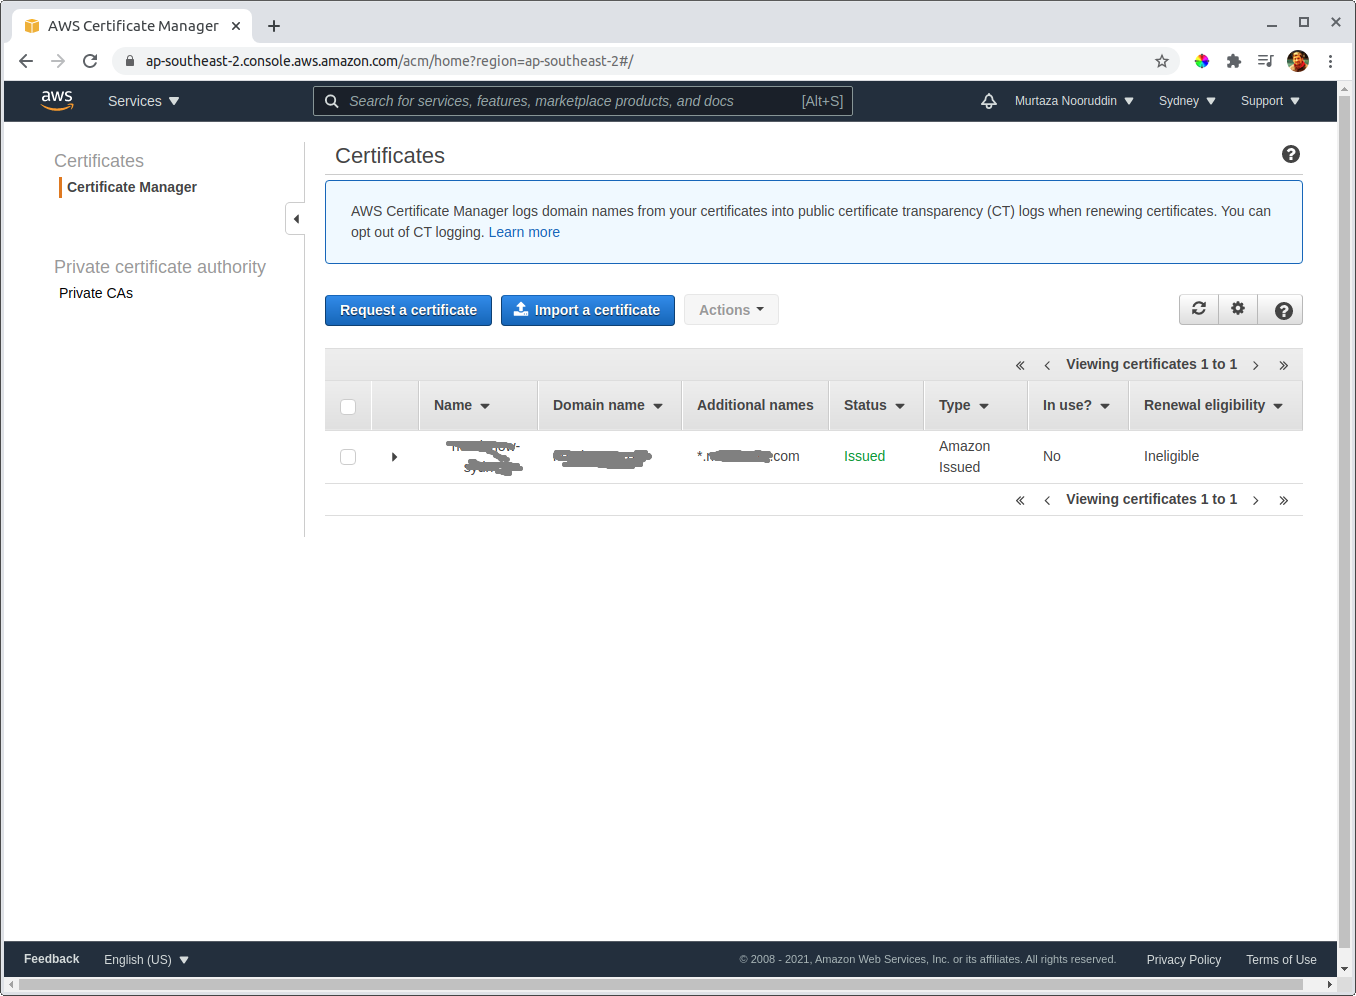Open the Support menu

click(x=1268, y=100)
